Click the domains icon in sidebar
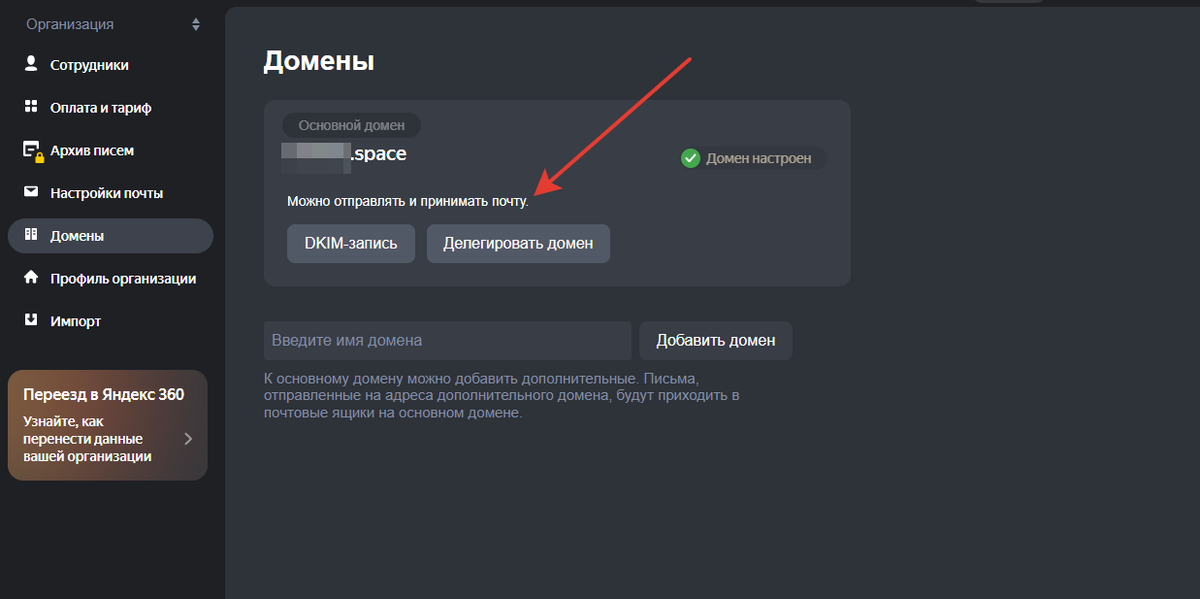This screenshot has width=1200, height=599. pos(31,235)
